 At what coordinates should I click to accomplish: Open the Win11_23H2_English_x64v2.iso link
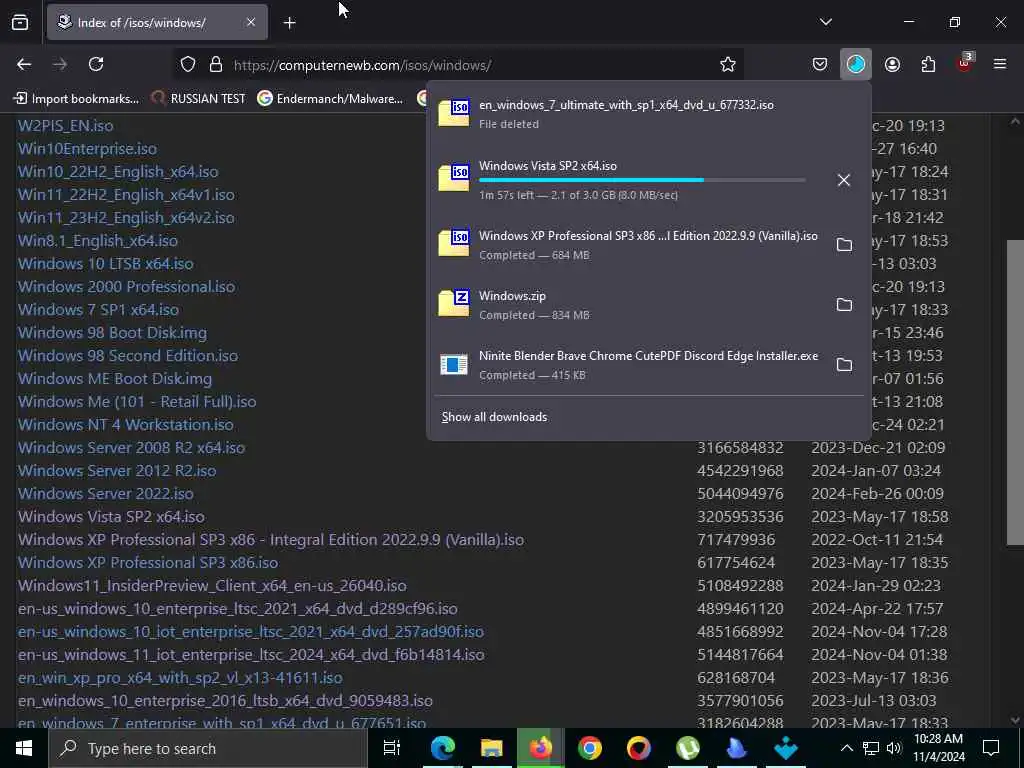pos(126,217)
